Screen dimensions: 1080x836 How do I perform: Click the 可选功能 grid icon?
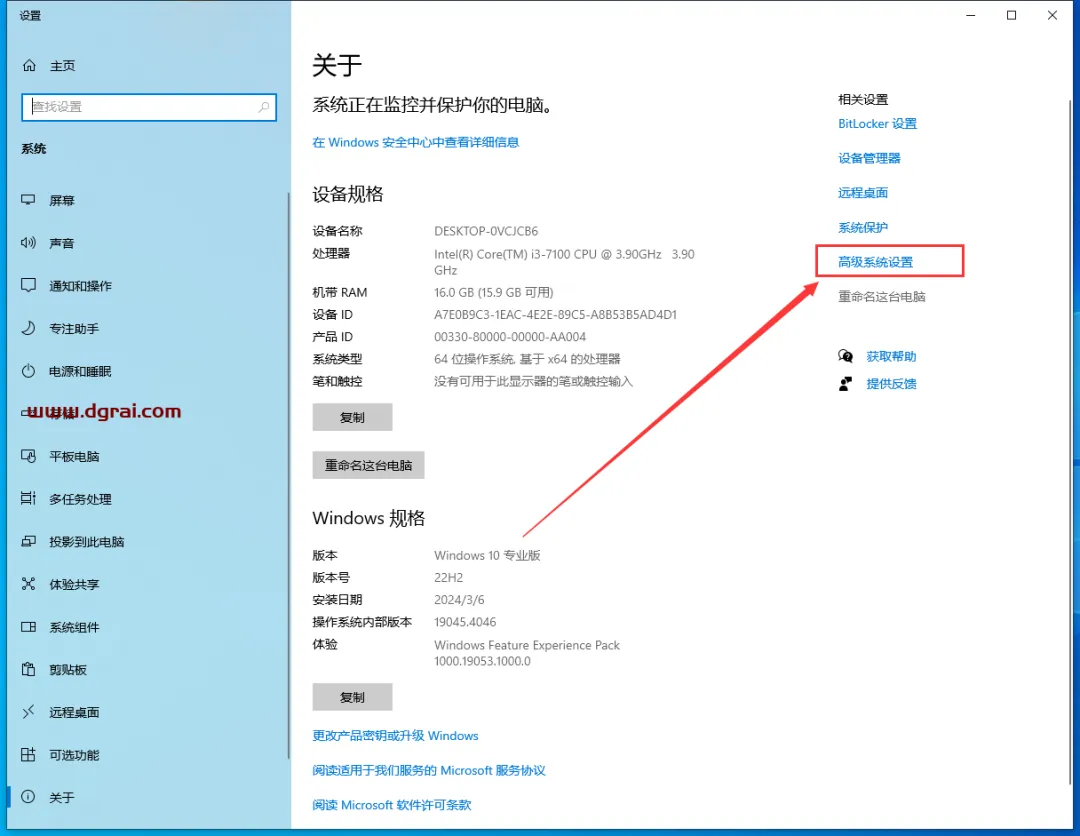coord(28,755)
